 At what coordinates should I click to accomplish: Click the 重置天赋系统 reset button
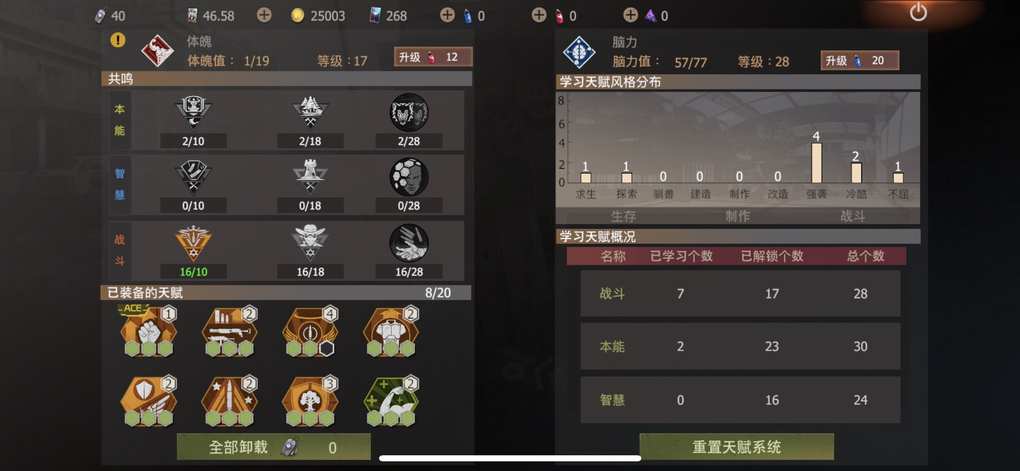point(736,448)
